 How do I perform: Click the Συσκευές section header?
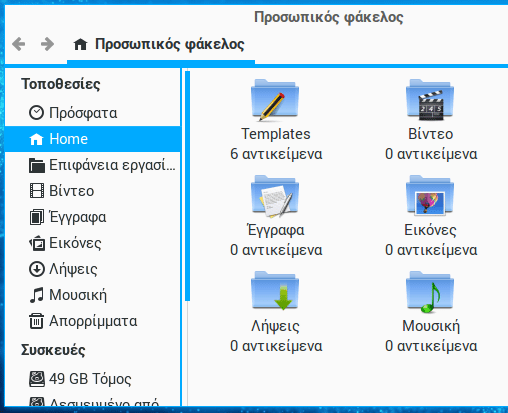tap(53, 350)
